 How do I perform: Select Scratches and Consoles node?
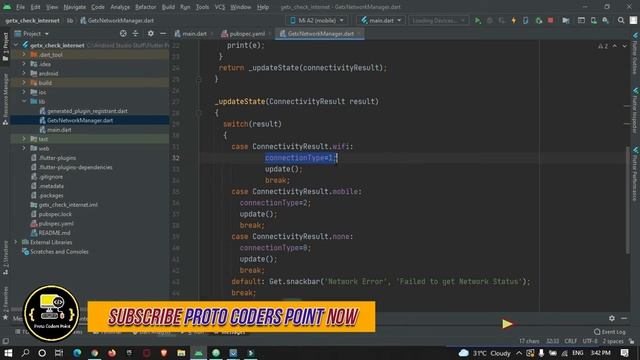click(x=59, y=251)
